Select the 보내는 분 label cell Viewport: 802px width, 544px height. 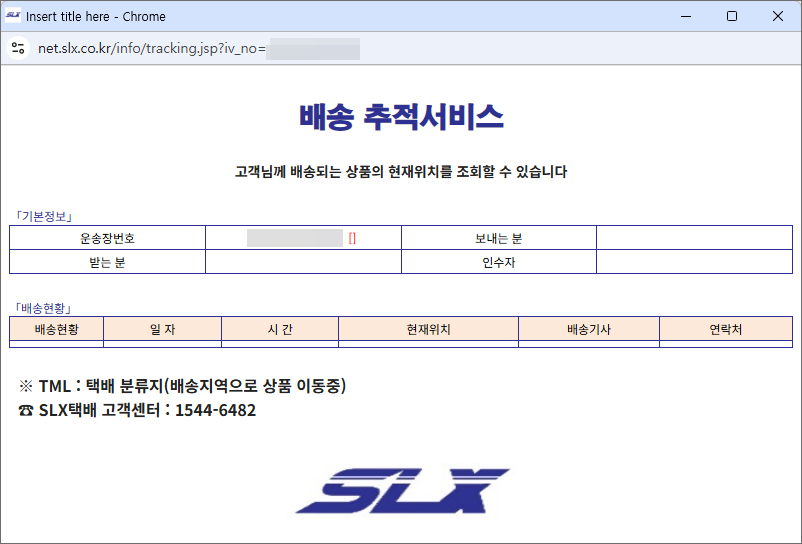pos(498,238)
